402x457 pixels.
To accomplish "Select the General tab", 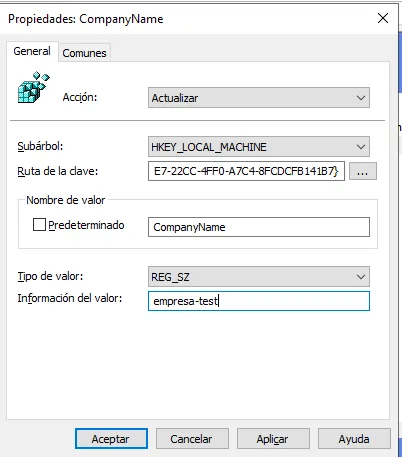I will click(x=32, y=51).
